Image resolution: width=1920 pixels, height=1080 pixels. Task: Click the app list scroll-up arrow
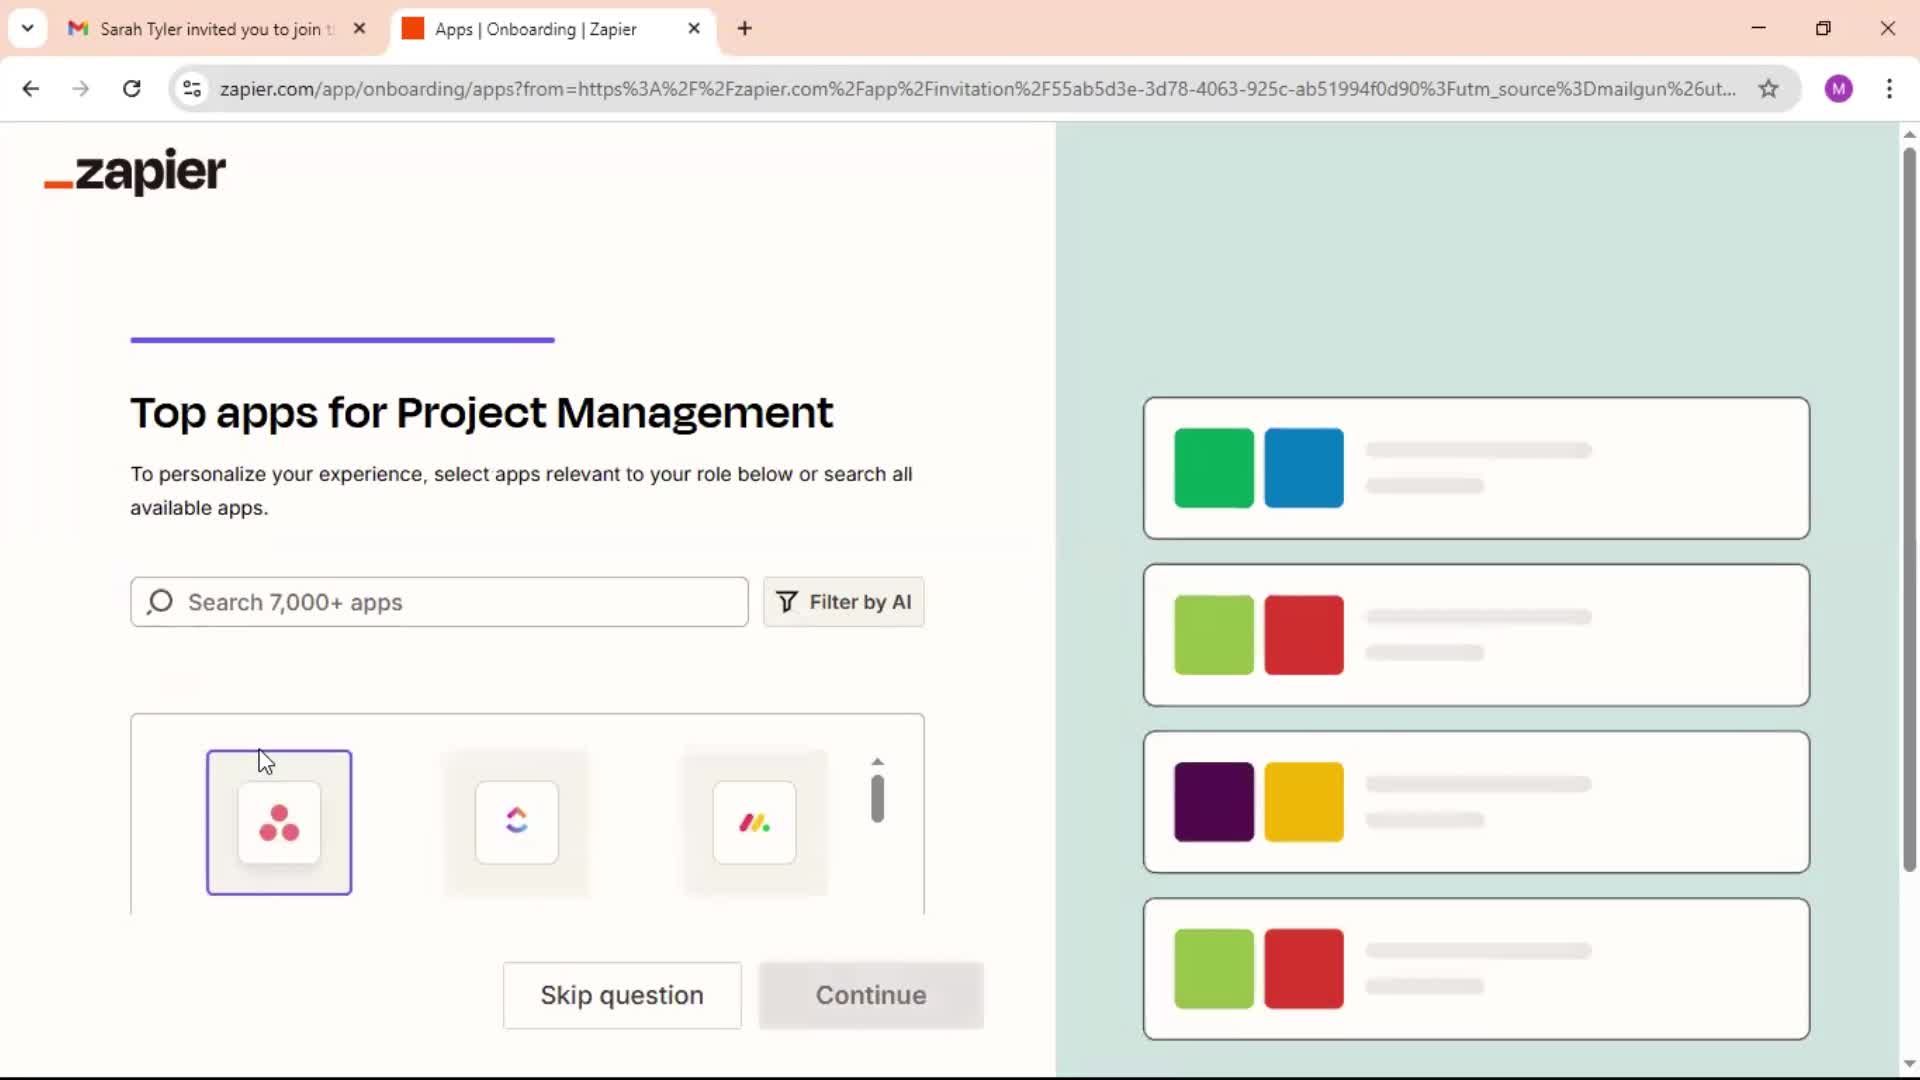pos(877,762)
